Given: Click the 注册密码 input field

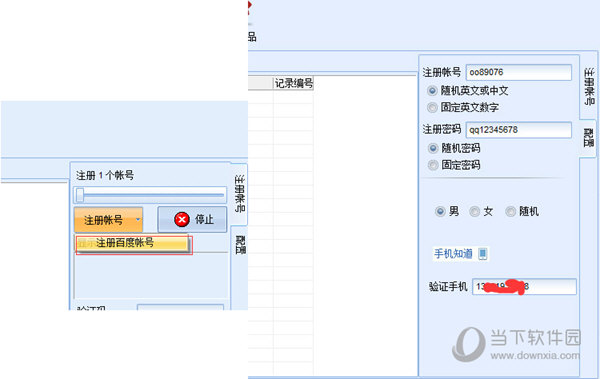Looking at the screenshot, I should pyautogui.click(x=518, y=130).
